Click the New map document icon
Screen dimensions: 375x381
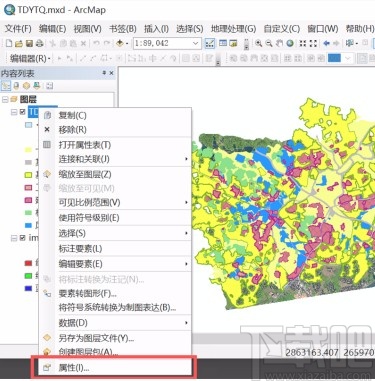pyautogui.click(x=9, y=43)
